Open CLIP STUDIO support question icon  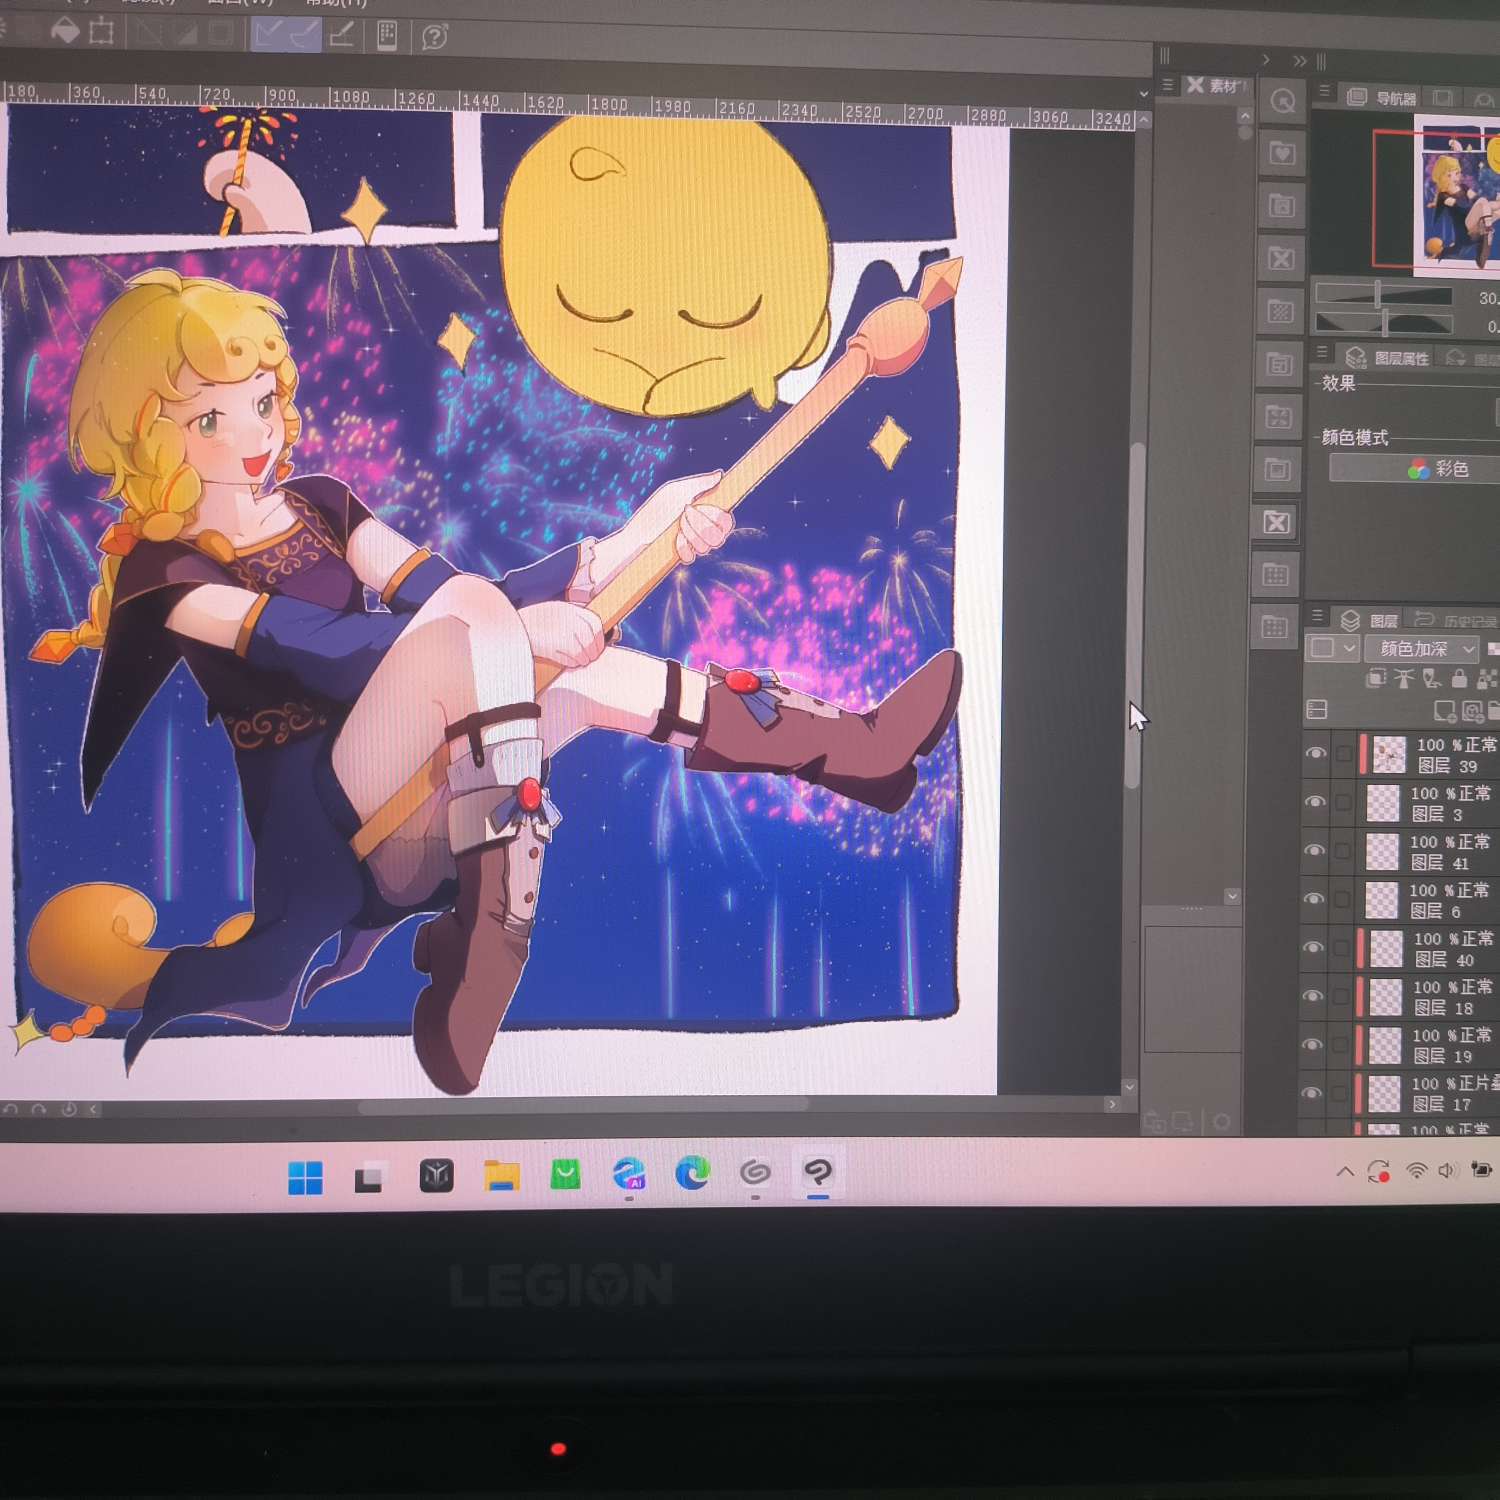(434, 38)
